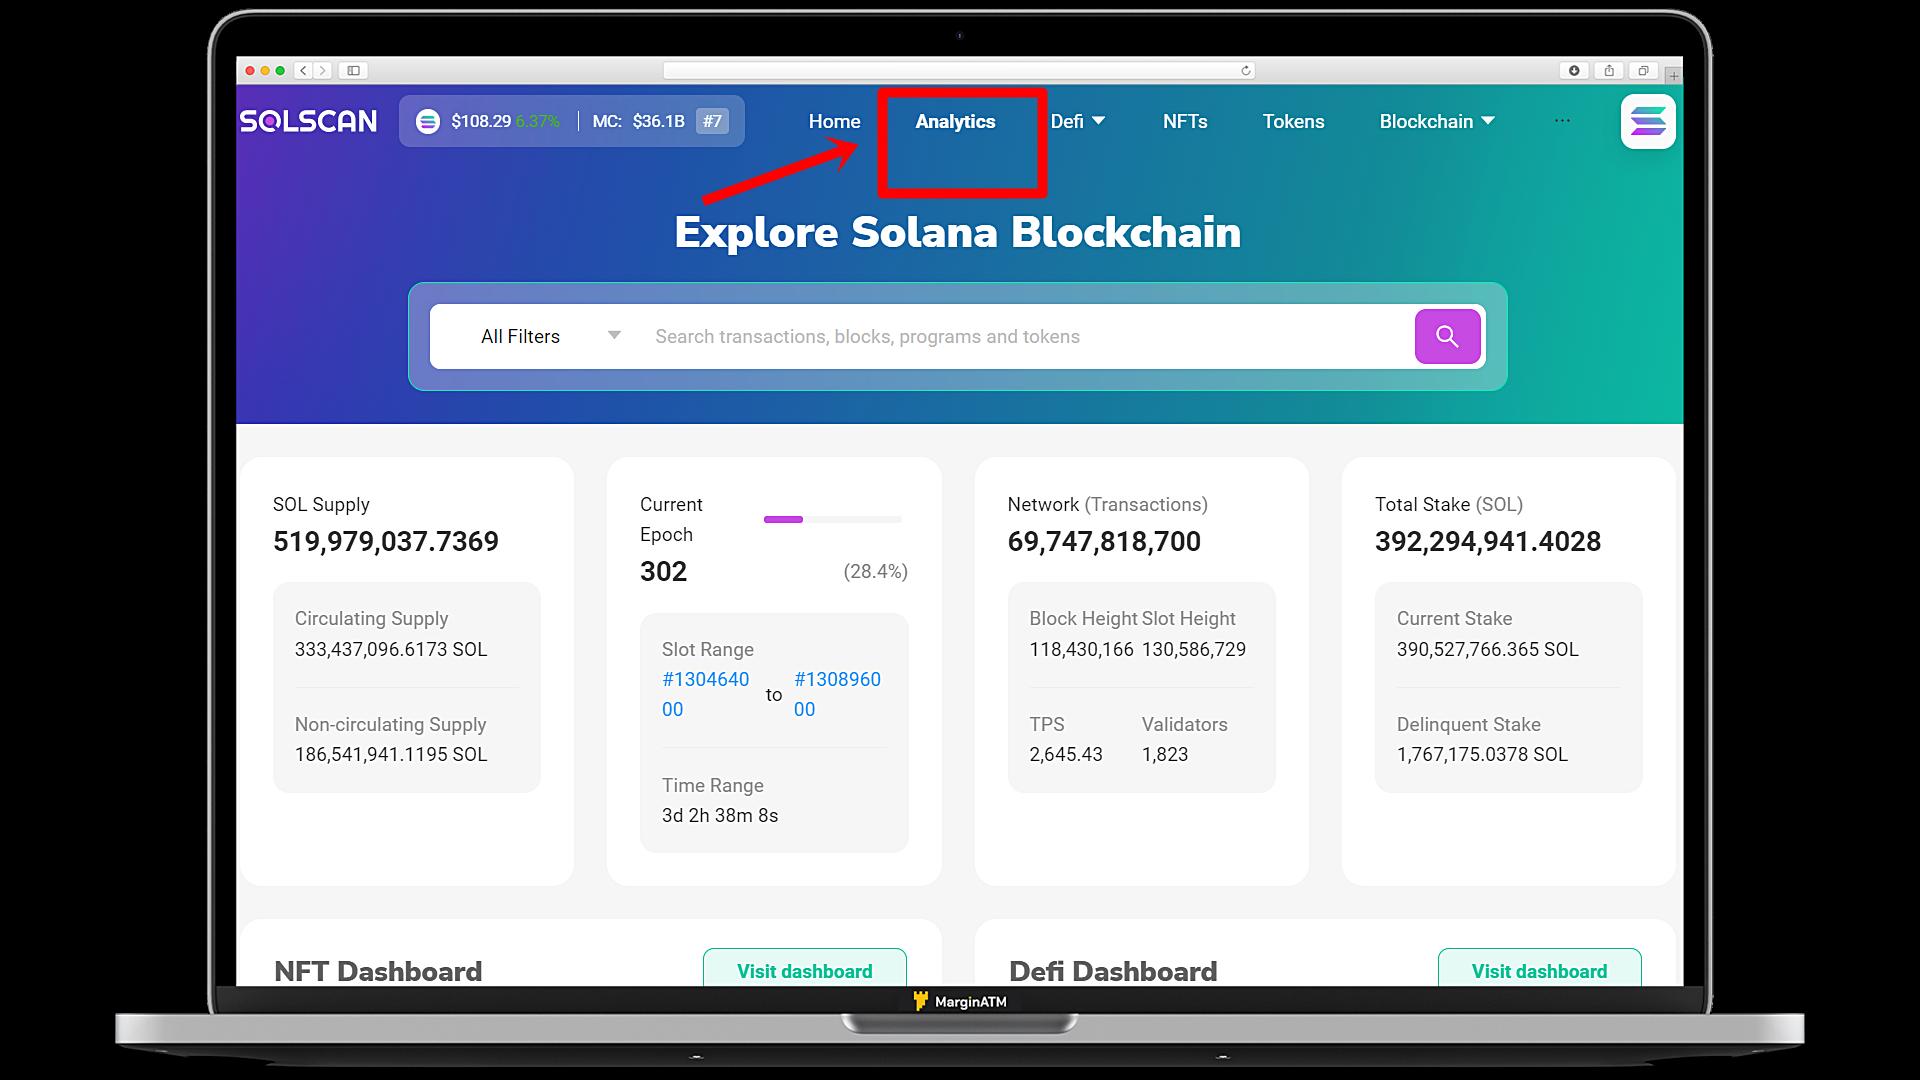Click Visit dashboard in the Defi Dashboard card
The height and width of the screenshot is (1080, 1920).
tap(1539, 970)
